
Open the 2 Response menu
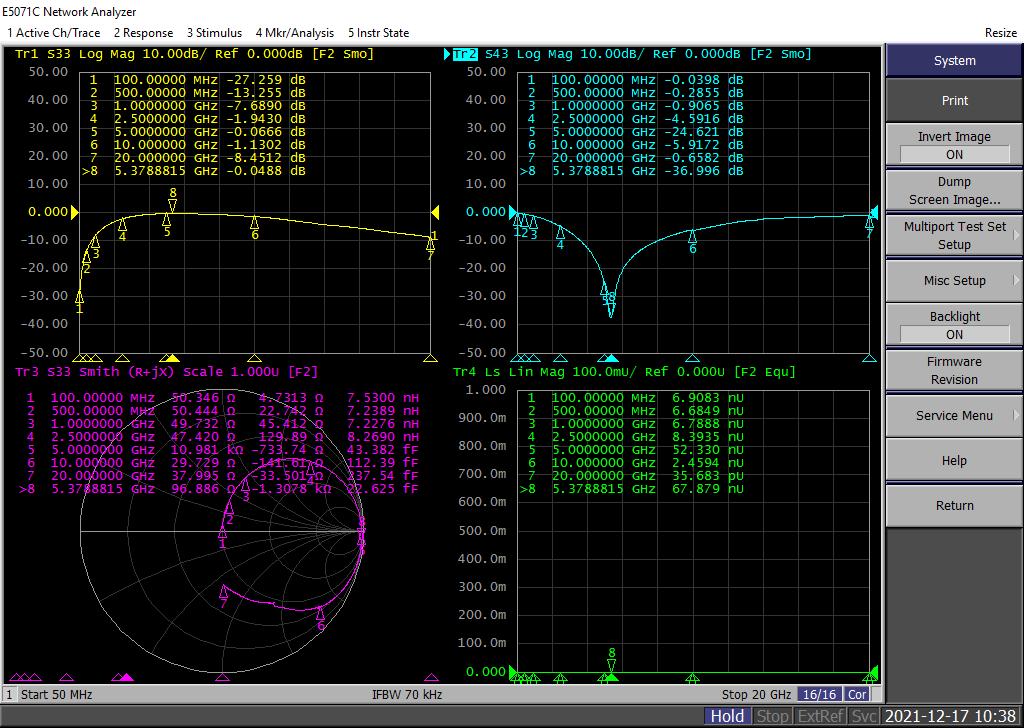pyautogui.click(x=143, y=33)
